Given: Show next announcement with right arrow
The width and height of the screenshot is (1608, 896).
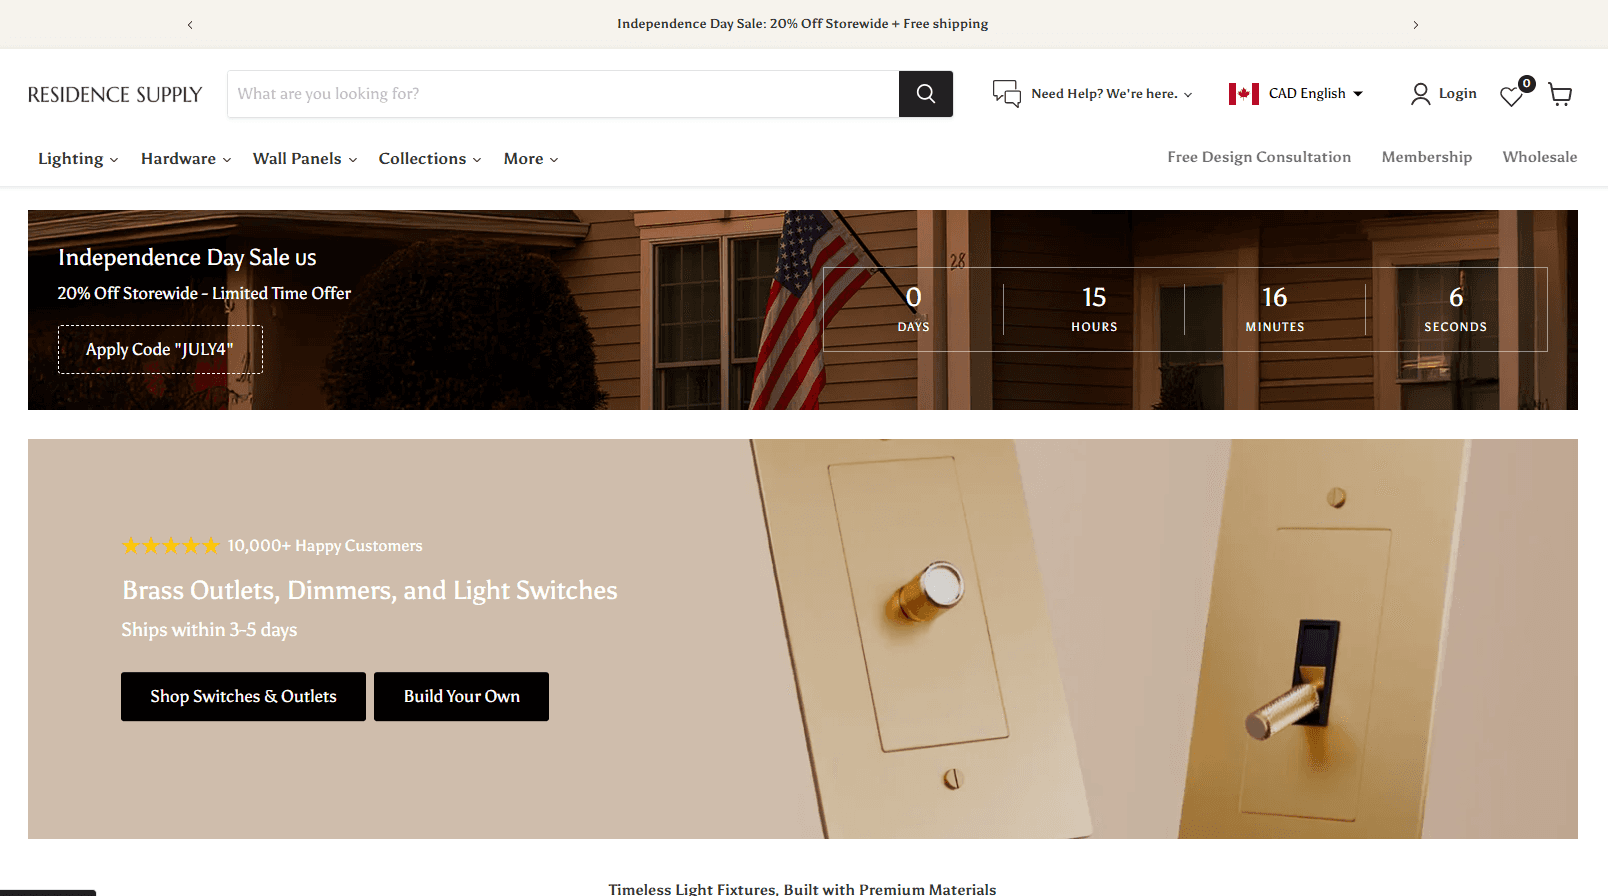Looking at the screenshot, I should click(x=1416, y=24).
